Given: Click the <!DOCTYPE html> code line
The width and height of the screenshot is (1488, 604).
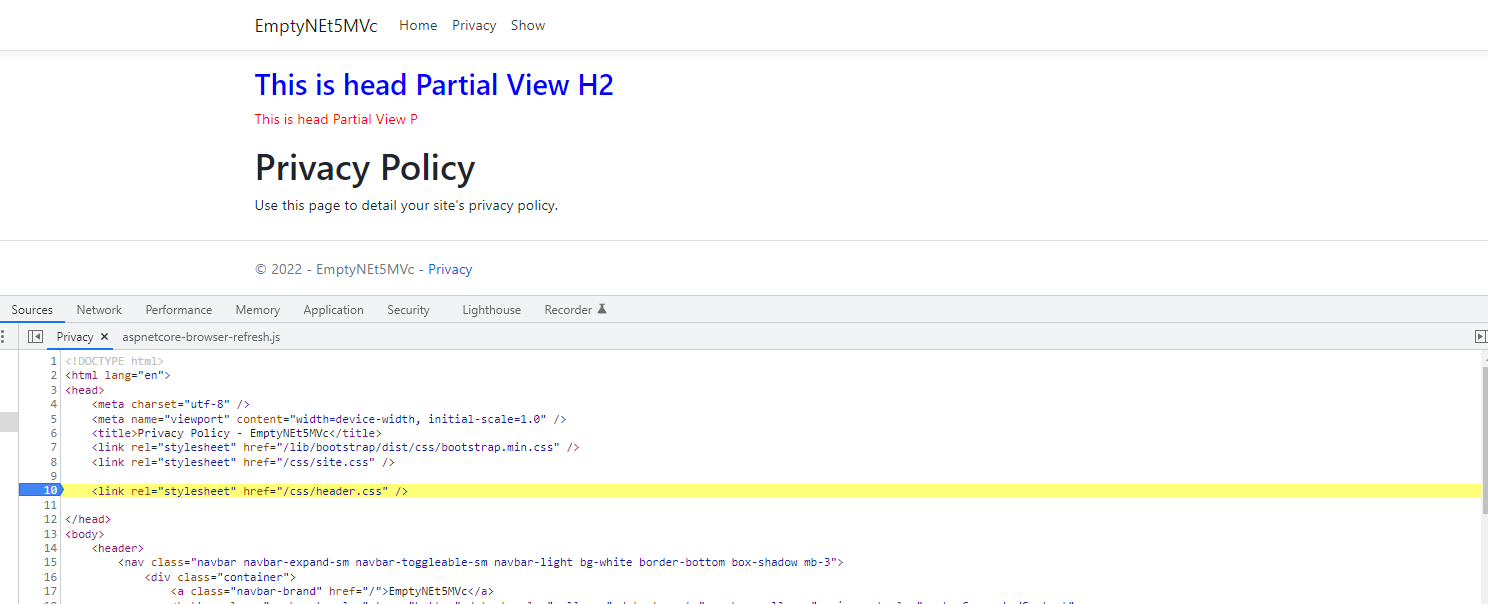Looking at the screenshot, I should [x=114, y=361].
